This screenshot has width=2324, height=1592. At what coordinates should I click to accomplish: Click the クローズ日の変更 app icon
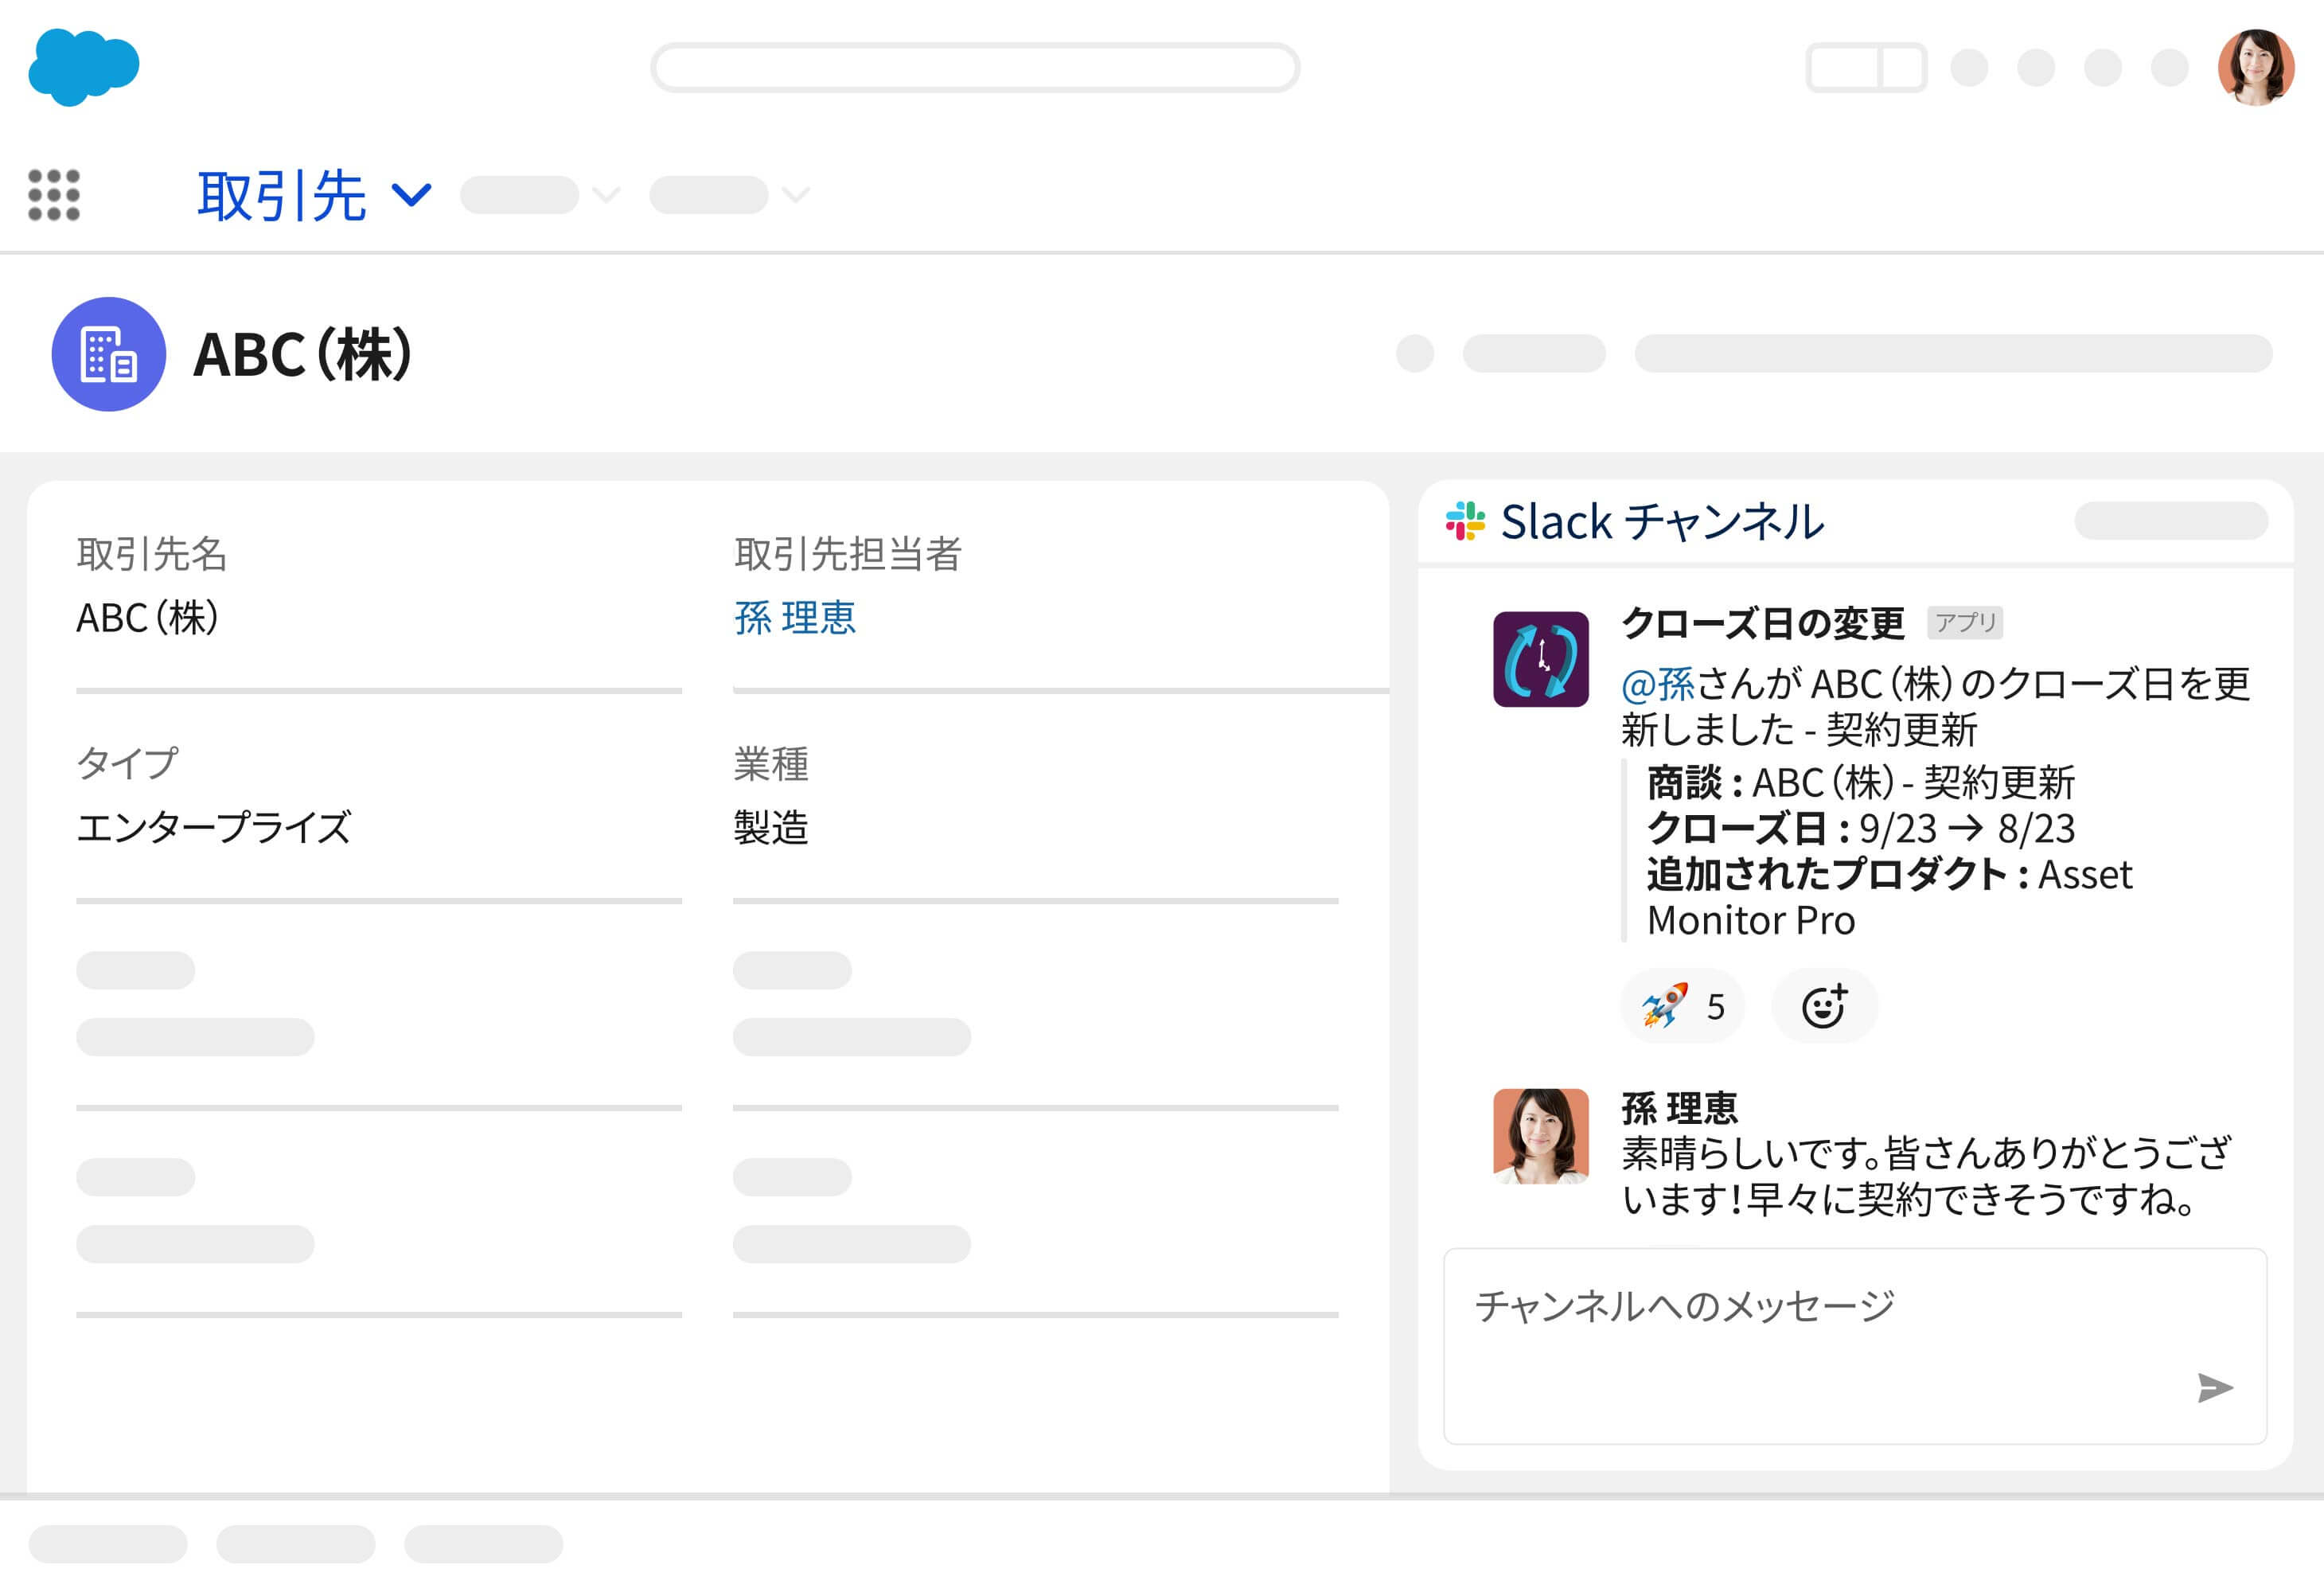tap(1541, 660)
